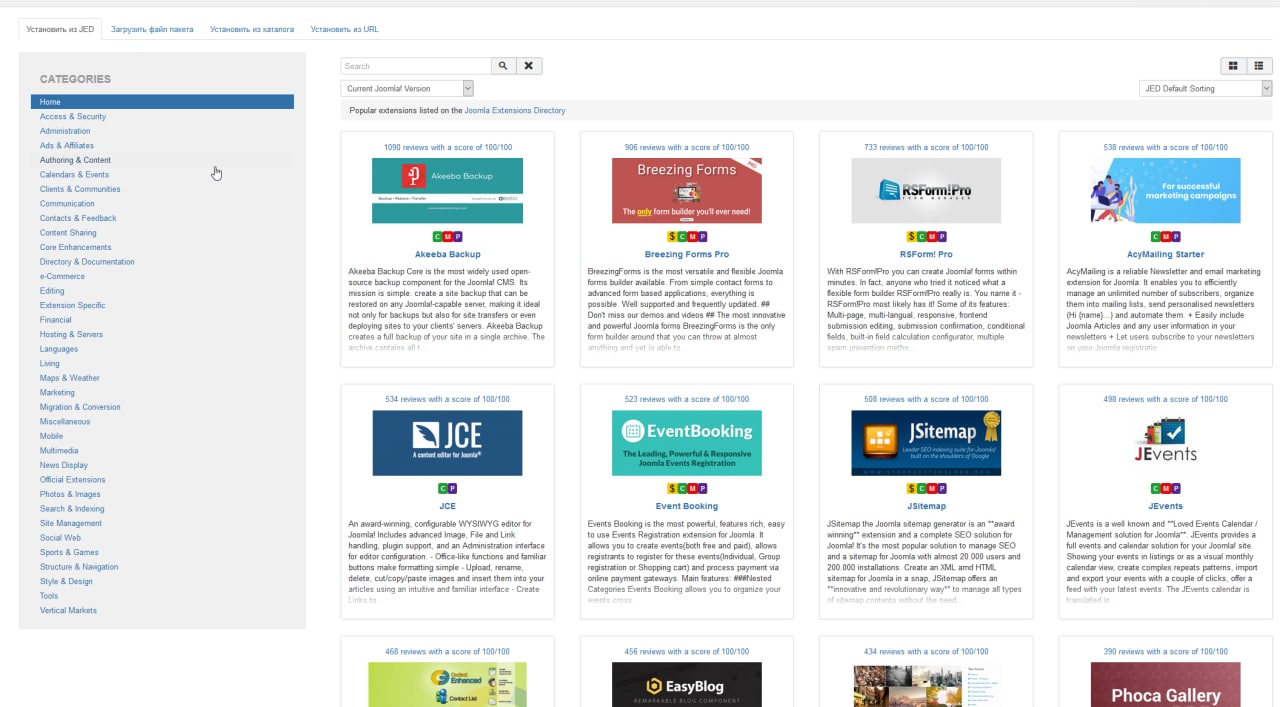The width and height of the screenshot is (1280, 707).
Task: Open the EasyBlog banner image
Action: [687, 685]
